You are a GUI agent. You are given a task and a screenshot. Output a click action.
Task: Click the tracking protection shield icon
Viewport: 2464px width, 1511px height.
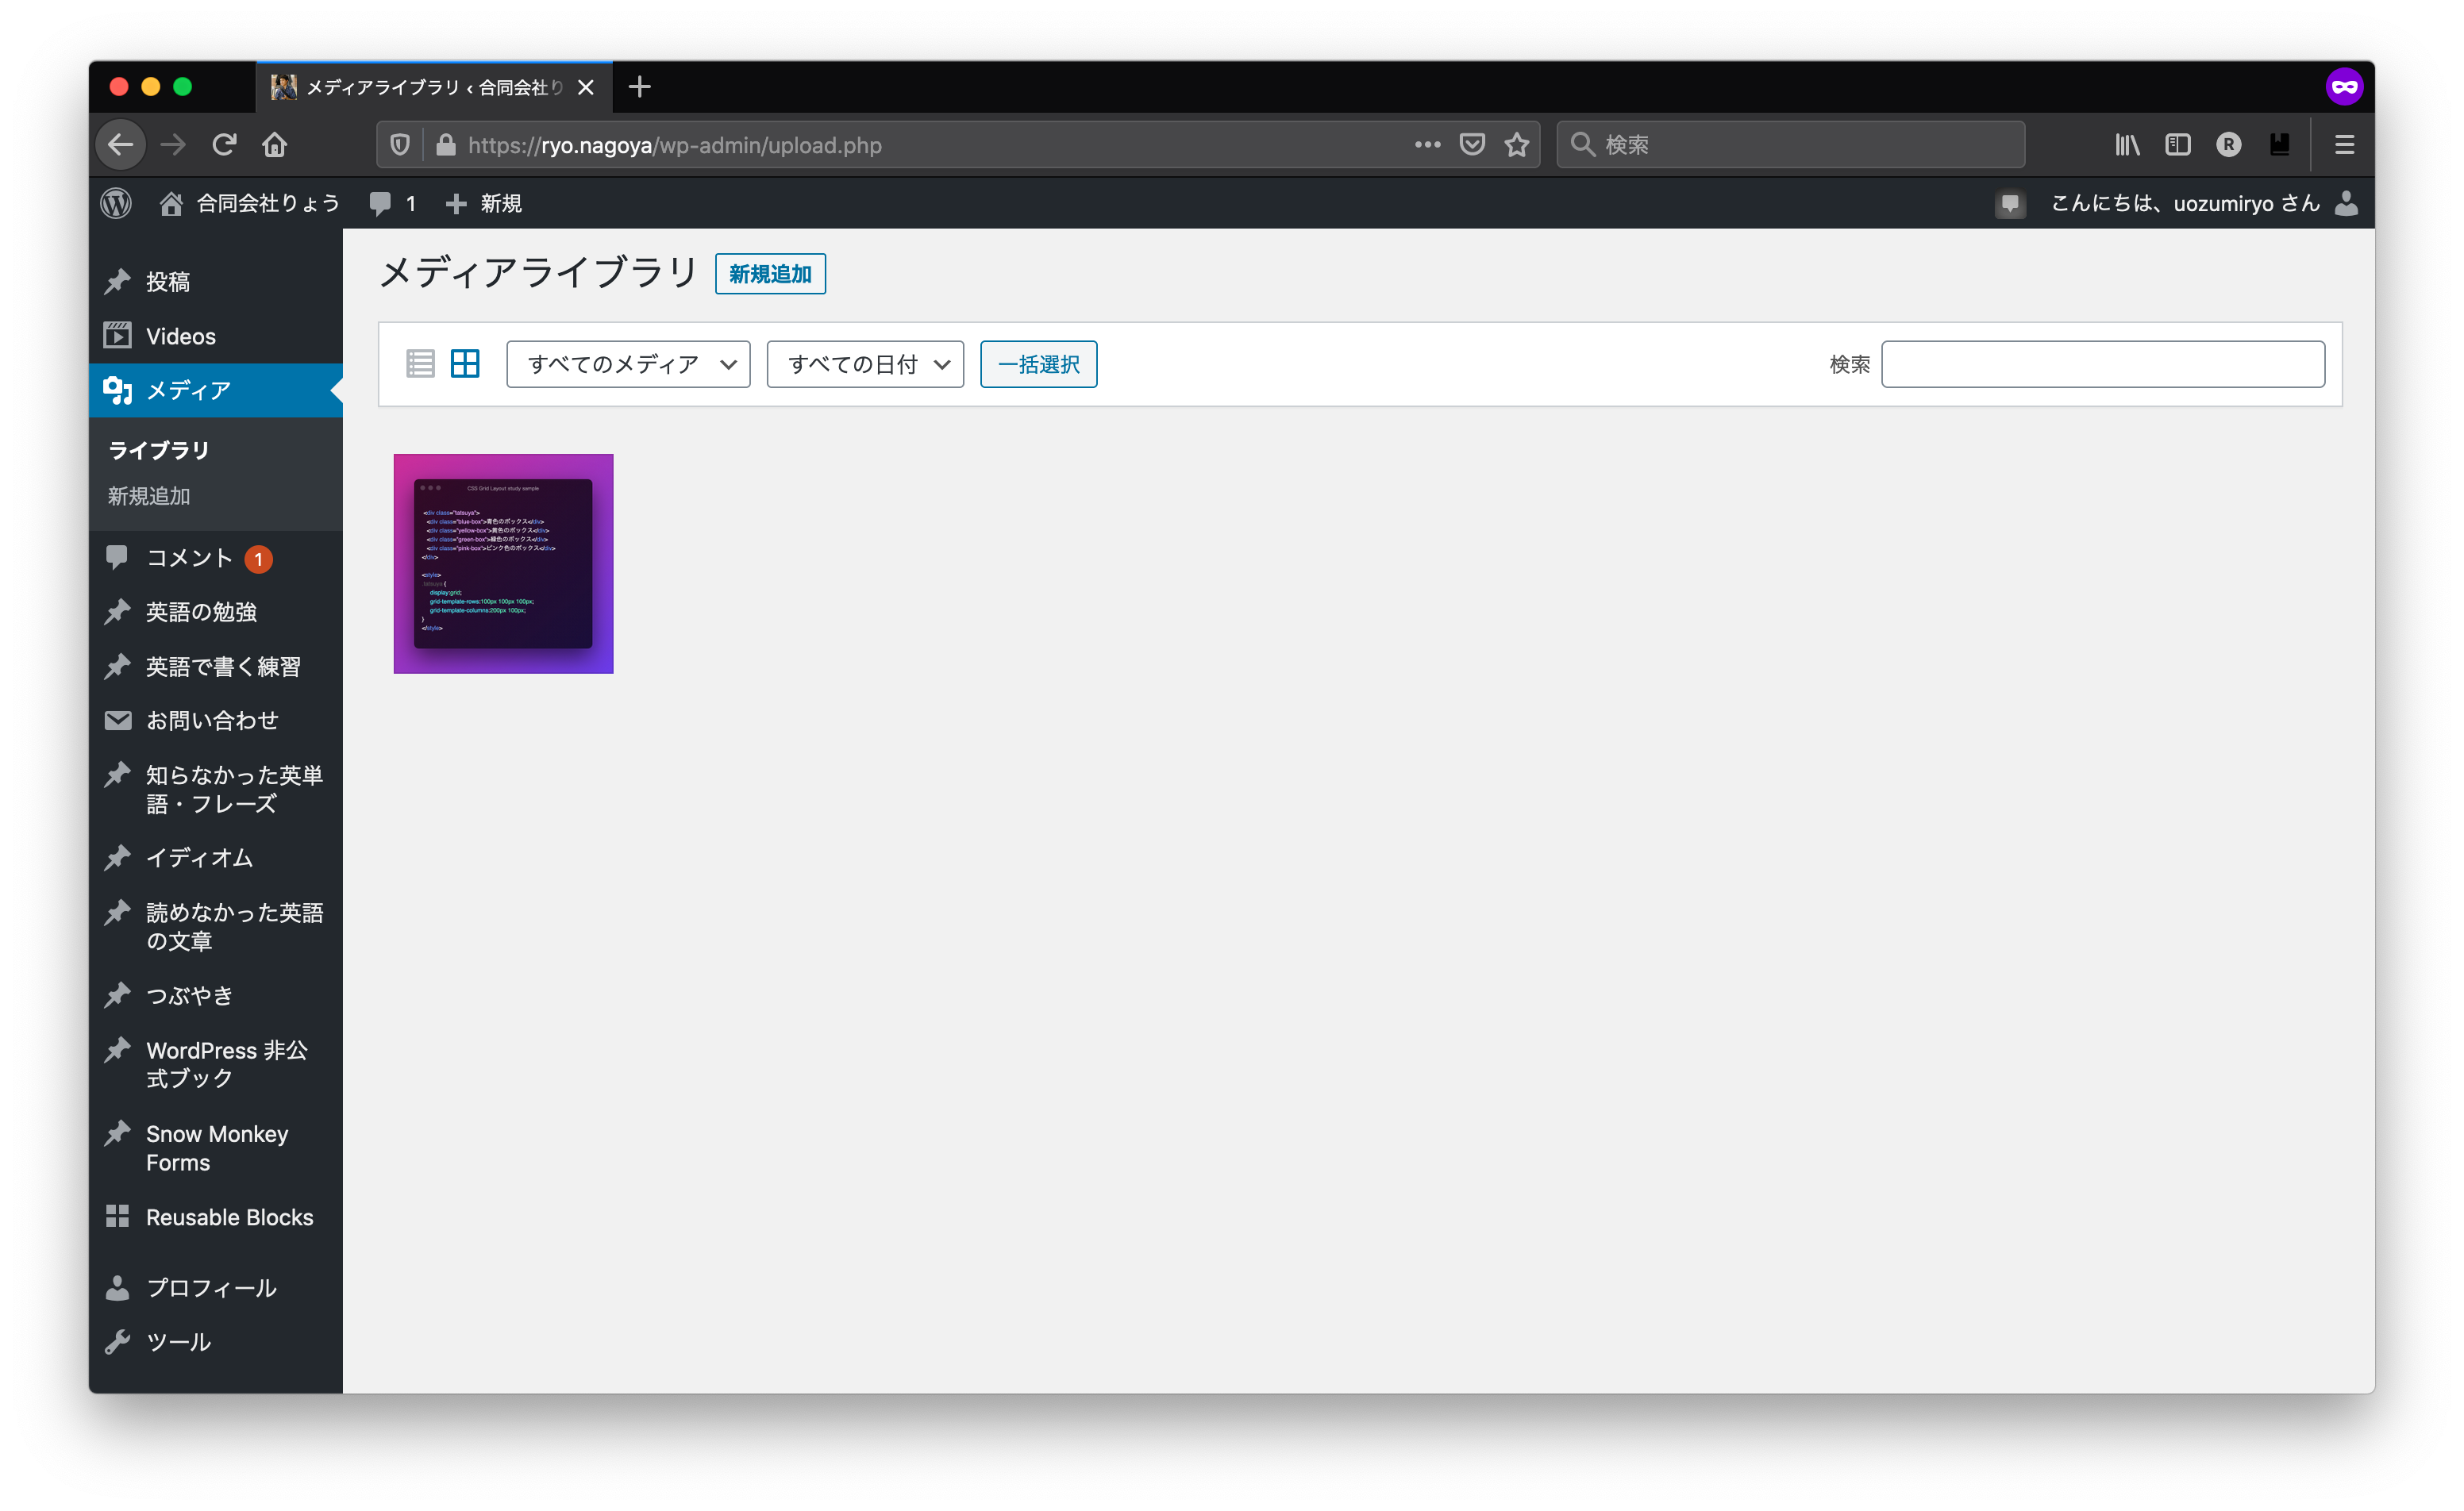400,145
